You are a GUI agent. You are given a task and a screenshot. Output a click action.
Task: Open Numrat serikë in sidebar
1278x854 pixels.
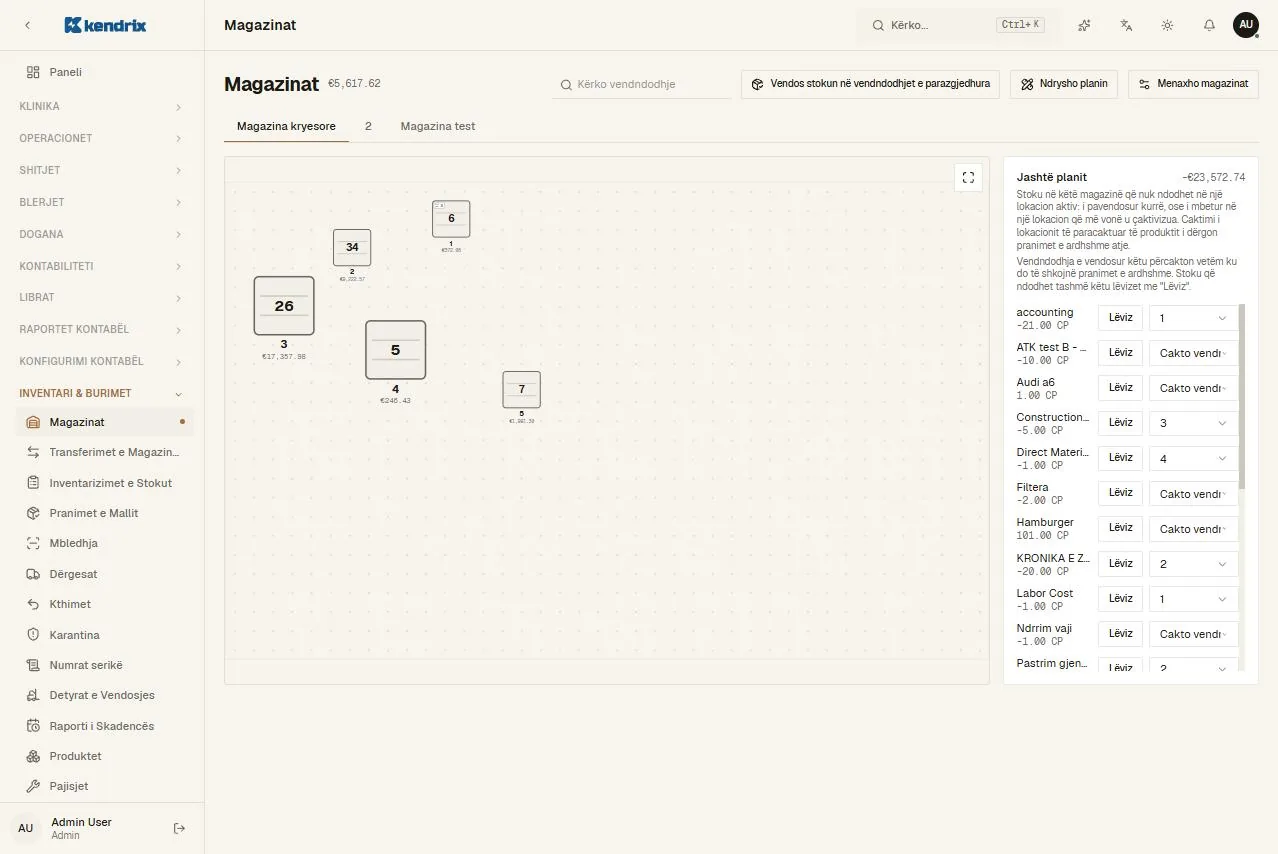[102, 665]
